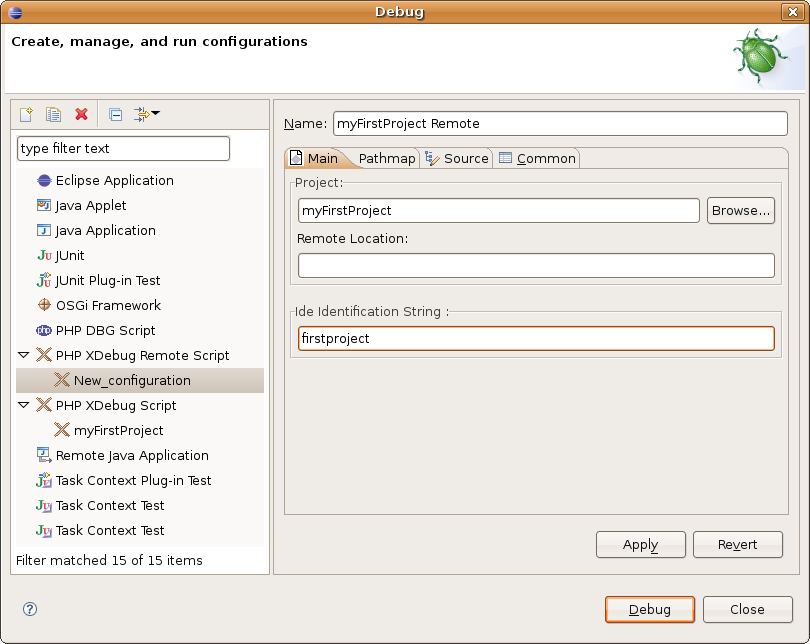Click the duplicate configuration icon
This screenshot has height=644, width=810.
[54, 115]
